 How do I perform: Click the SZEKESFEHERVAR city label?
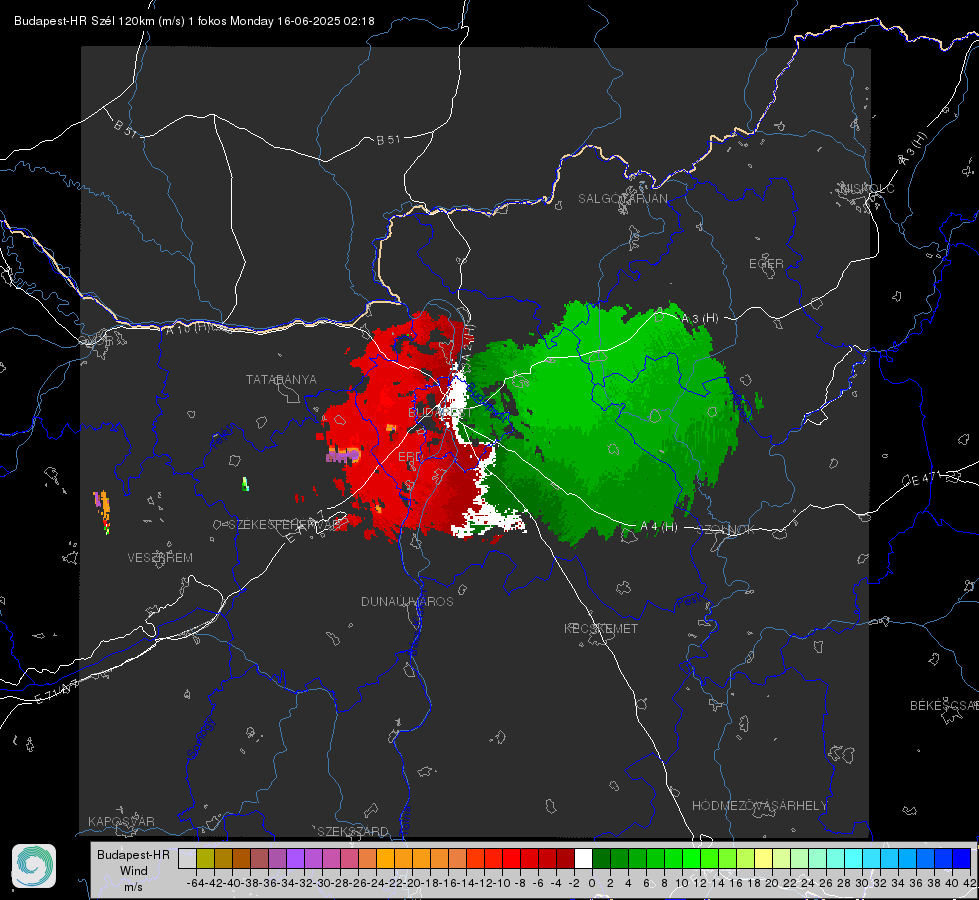pos(285,525)
